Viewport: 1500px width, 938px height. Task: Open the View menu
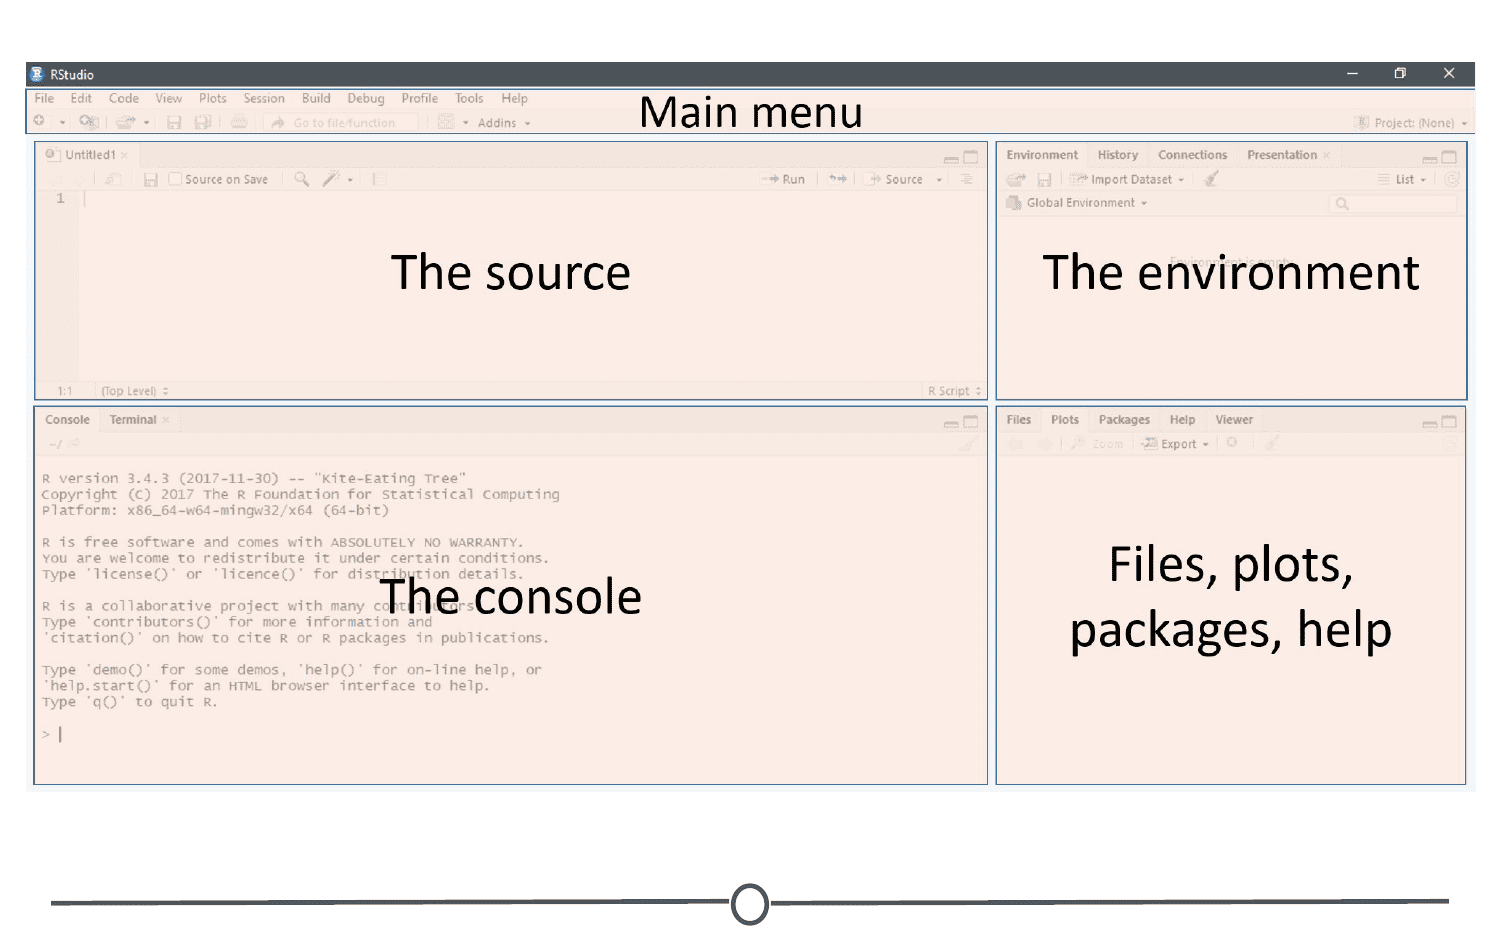(168, 98)
